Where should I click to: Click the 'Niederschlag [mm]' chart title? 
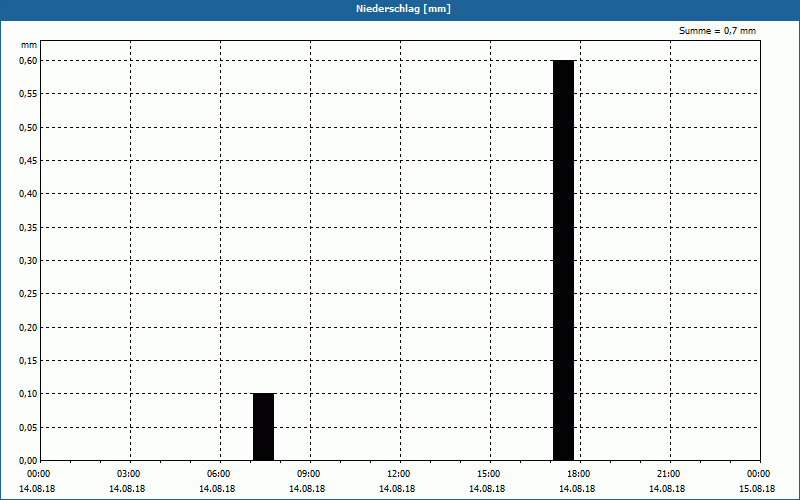coord(403,9)
